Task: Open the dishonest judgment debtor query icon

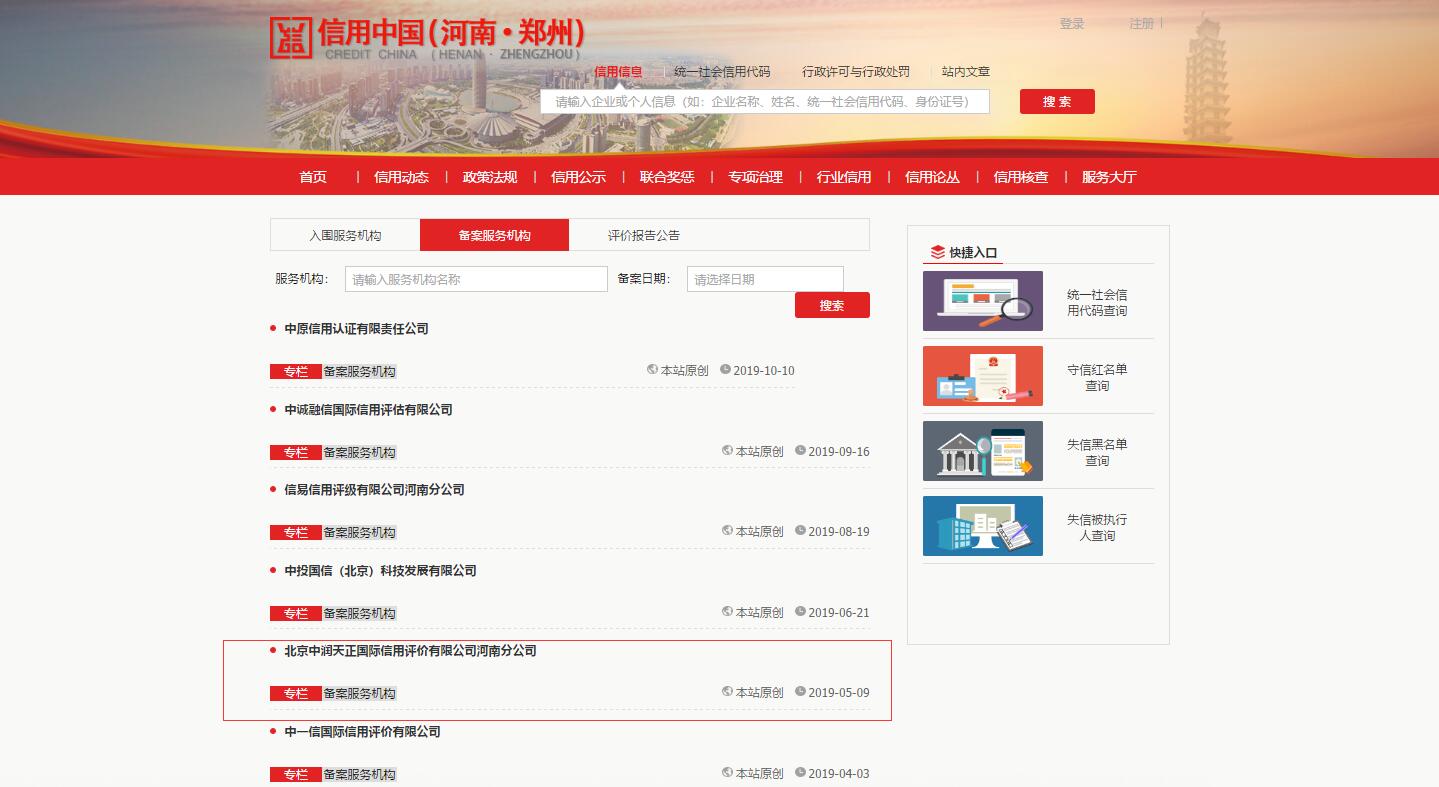Action: pyautogui.click(x=982, y=526)
